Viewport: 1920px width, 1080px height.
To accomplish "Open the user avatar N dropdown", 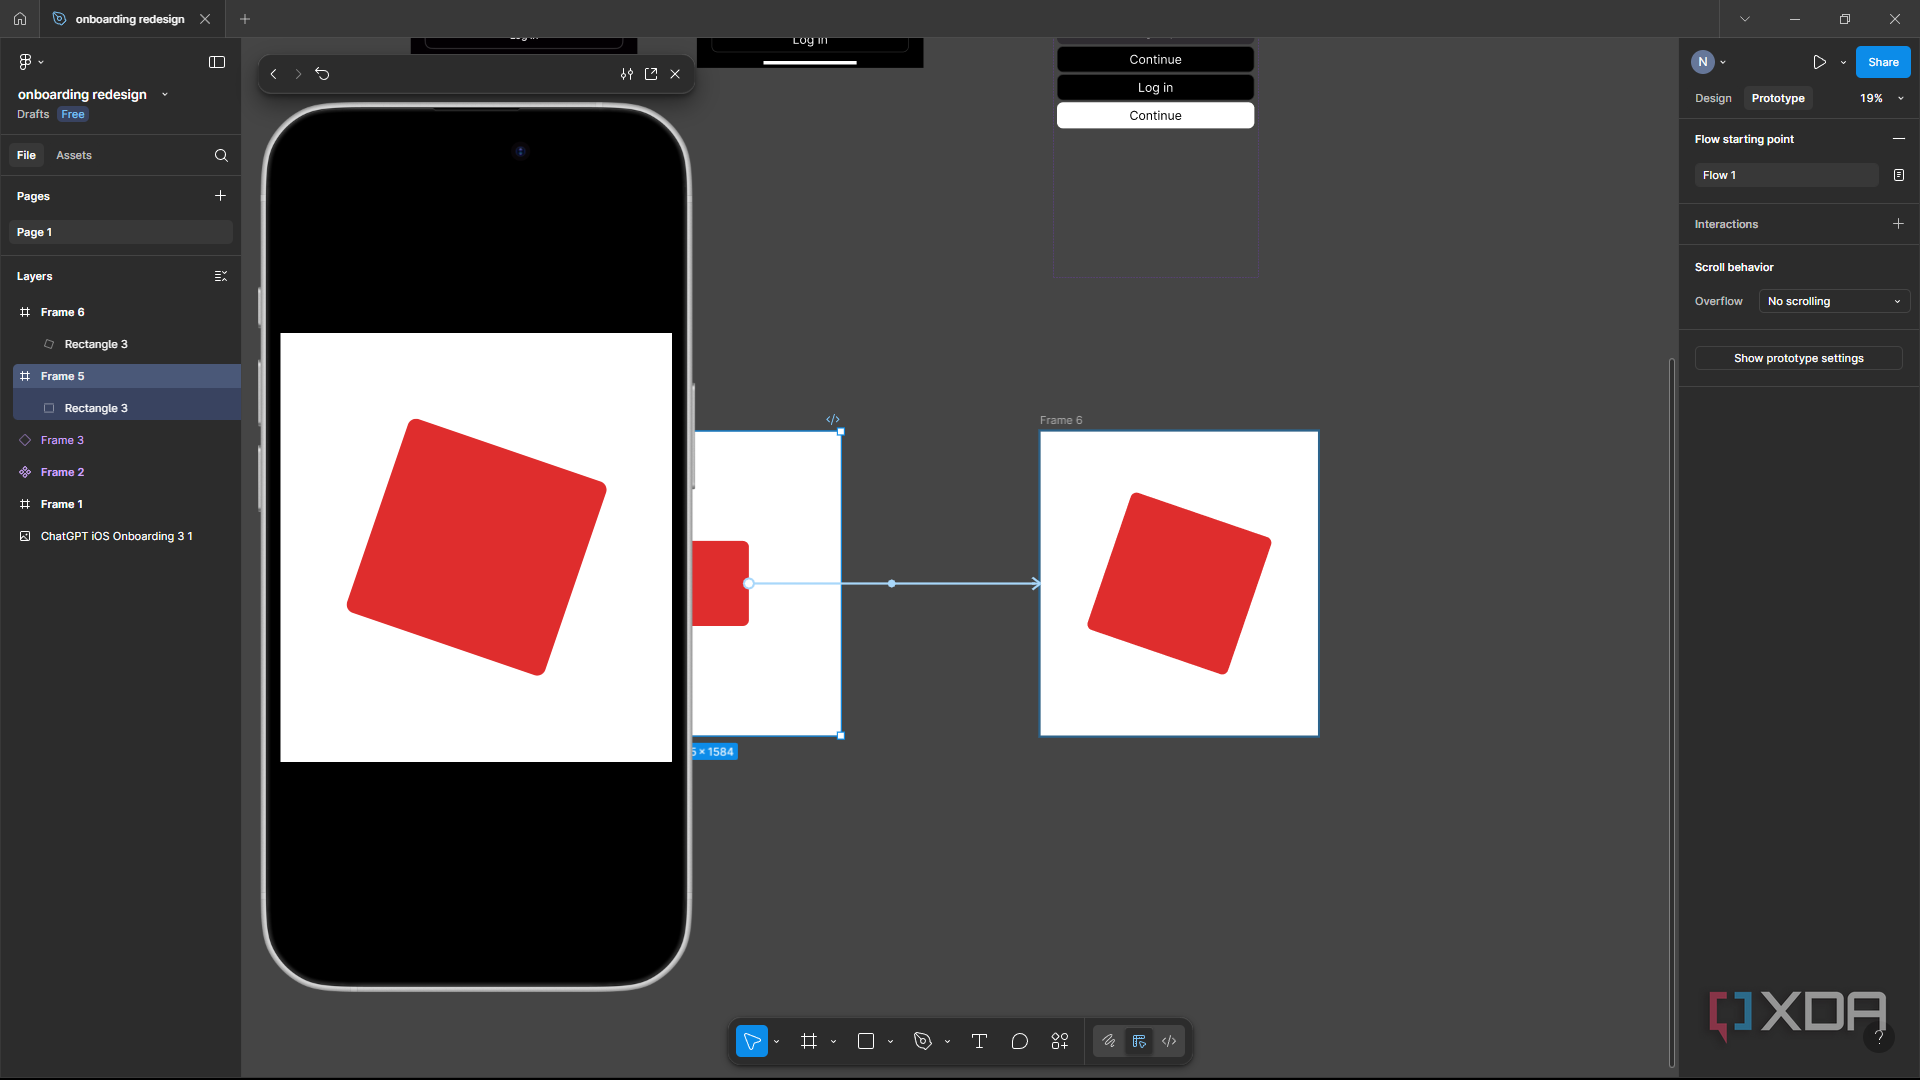I will (1709, 62).
